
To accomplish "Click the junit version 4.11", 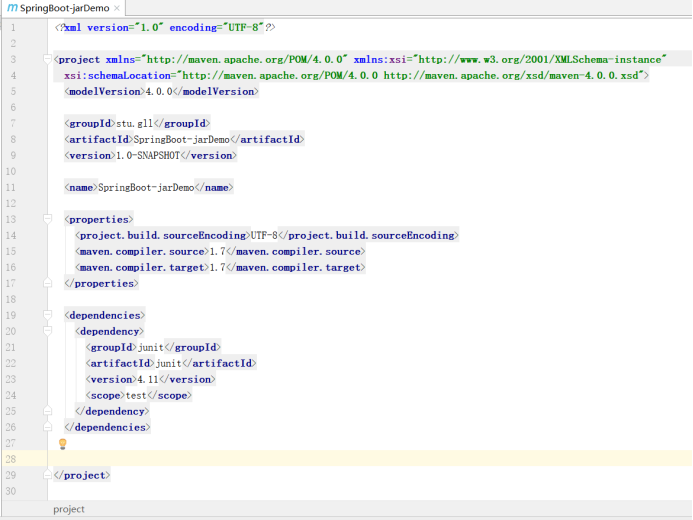I will (x=148, y=379).
